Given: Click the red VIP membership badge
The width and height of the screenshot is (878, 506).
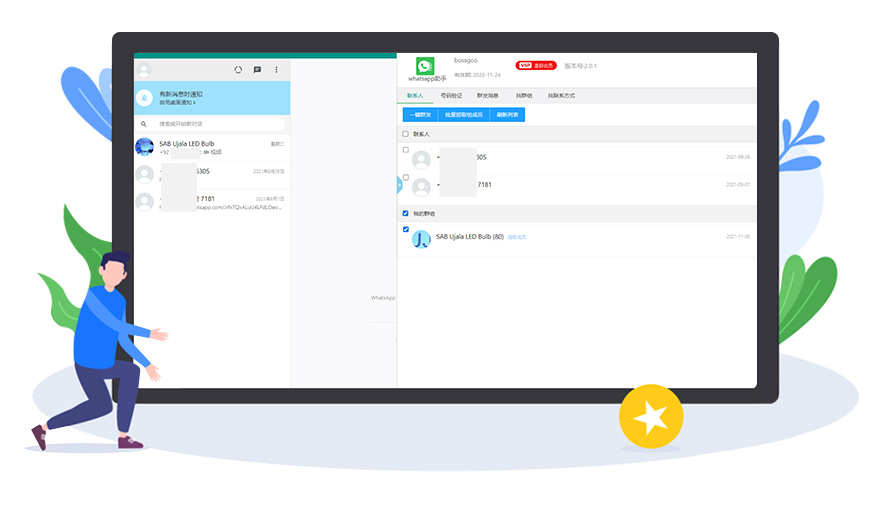Looking at the screenshot, I should [x=536, y=65].
